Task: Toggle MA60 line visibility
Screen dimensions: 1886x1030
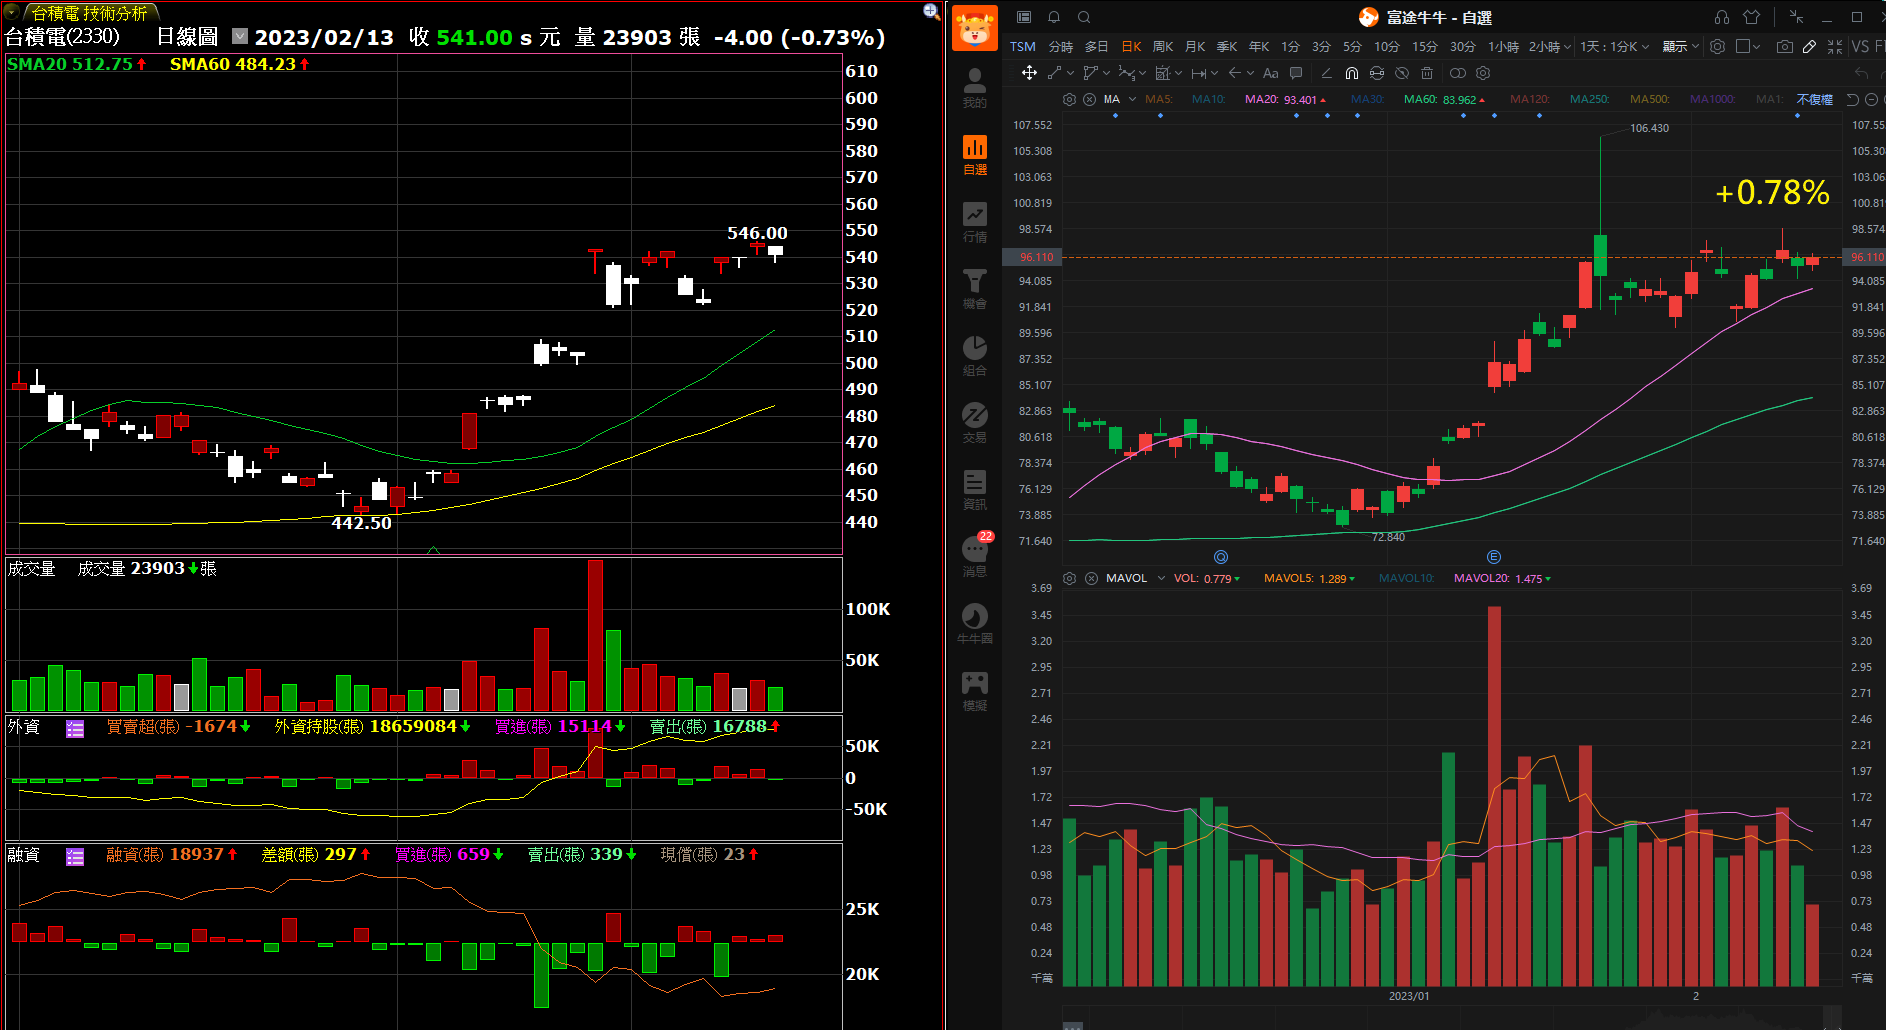Action: (x=1444, y=99)
